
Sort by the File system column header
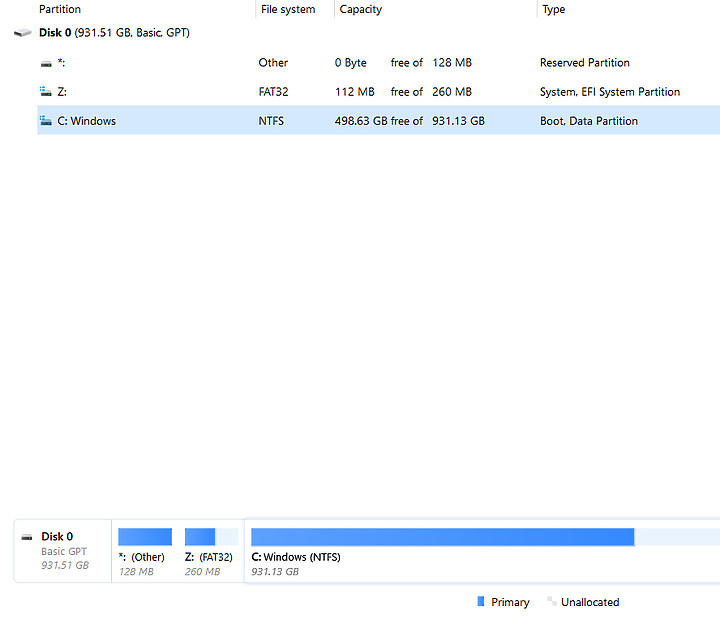(x=288, y=9)
